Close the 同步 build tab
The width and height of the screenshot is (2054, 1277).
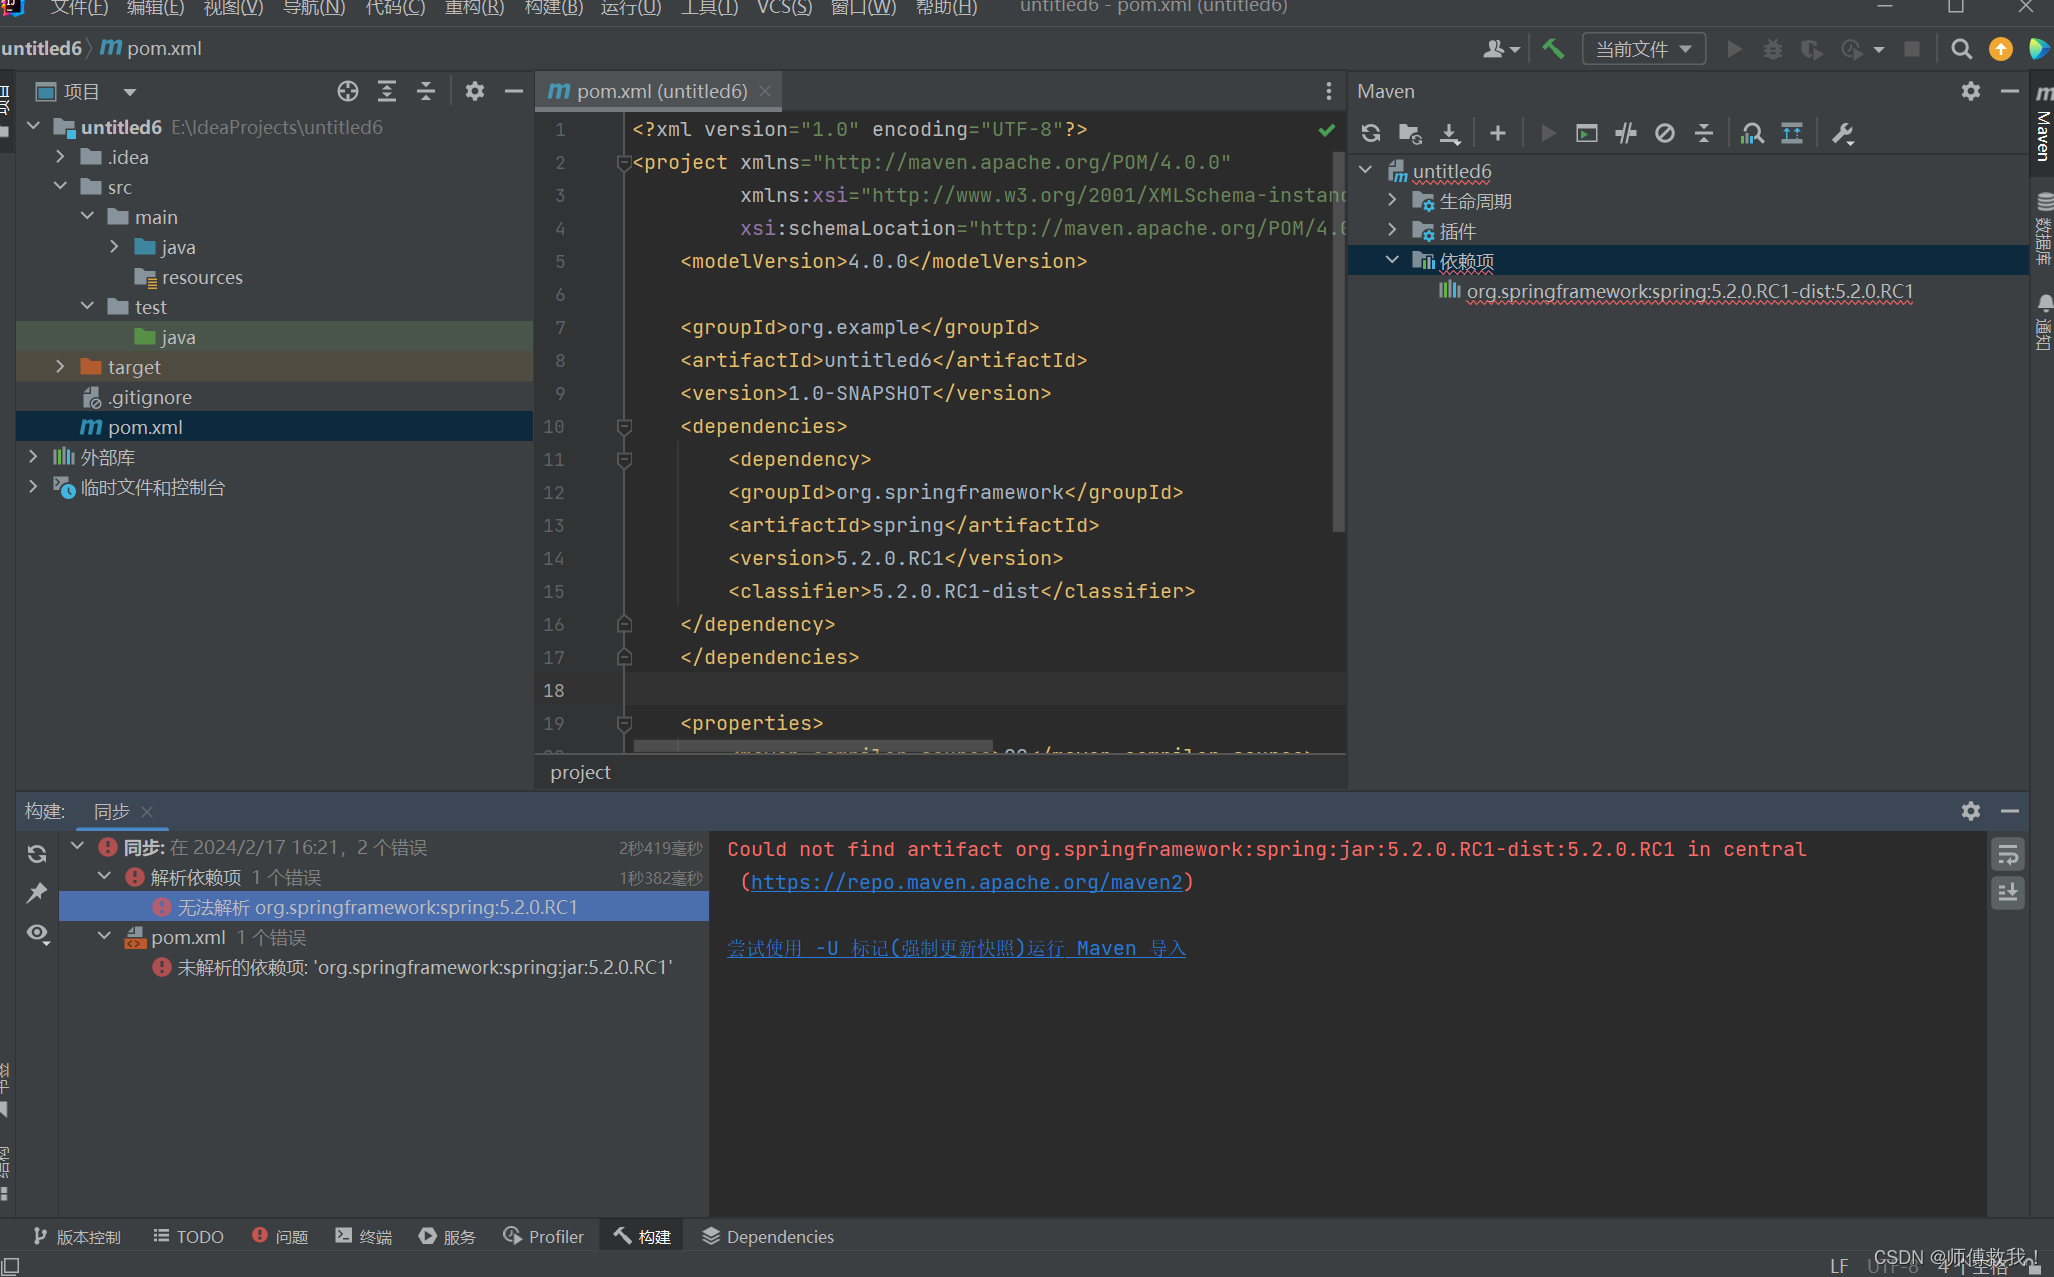point(147,811)
